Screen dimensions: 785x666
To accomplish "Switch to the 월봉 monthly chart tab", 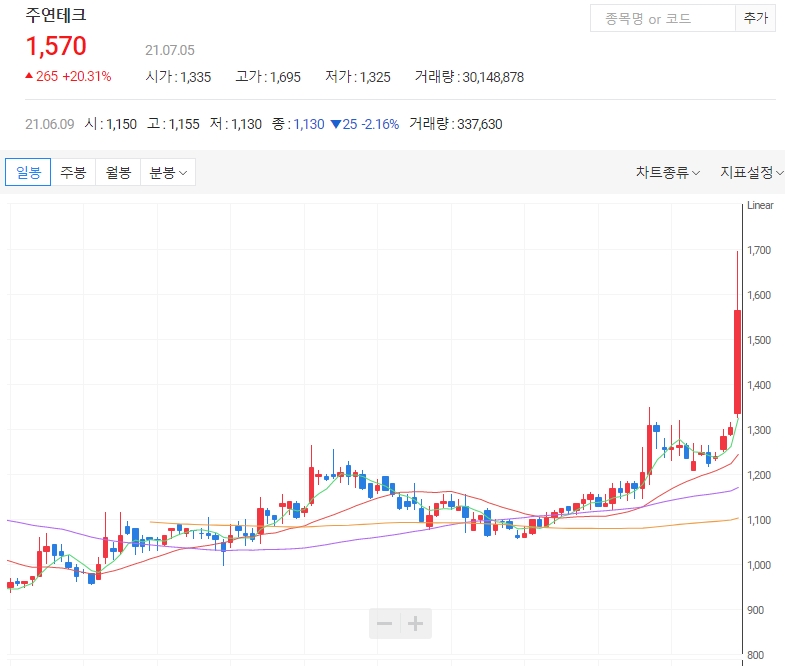I will 118,172.
